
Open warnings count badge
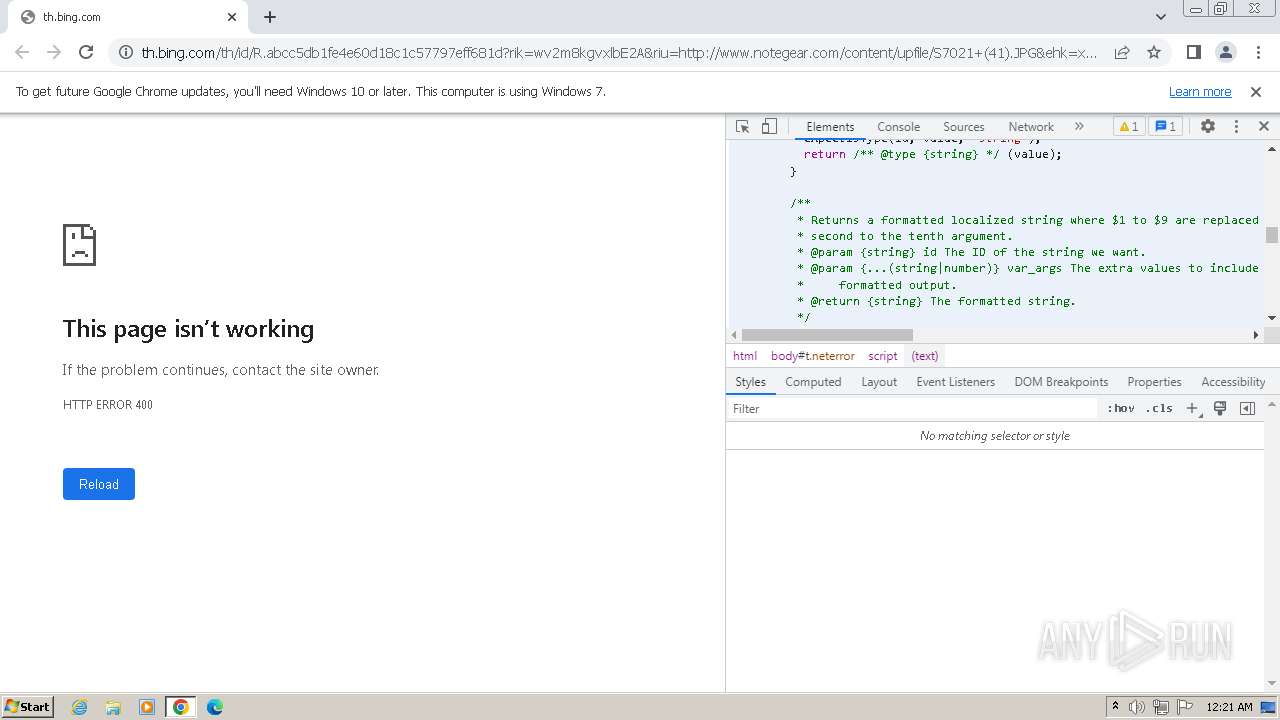[x=1129, y=126]
